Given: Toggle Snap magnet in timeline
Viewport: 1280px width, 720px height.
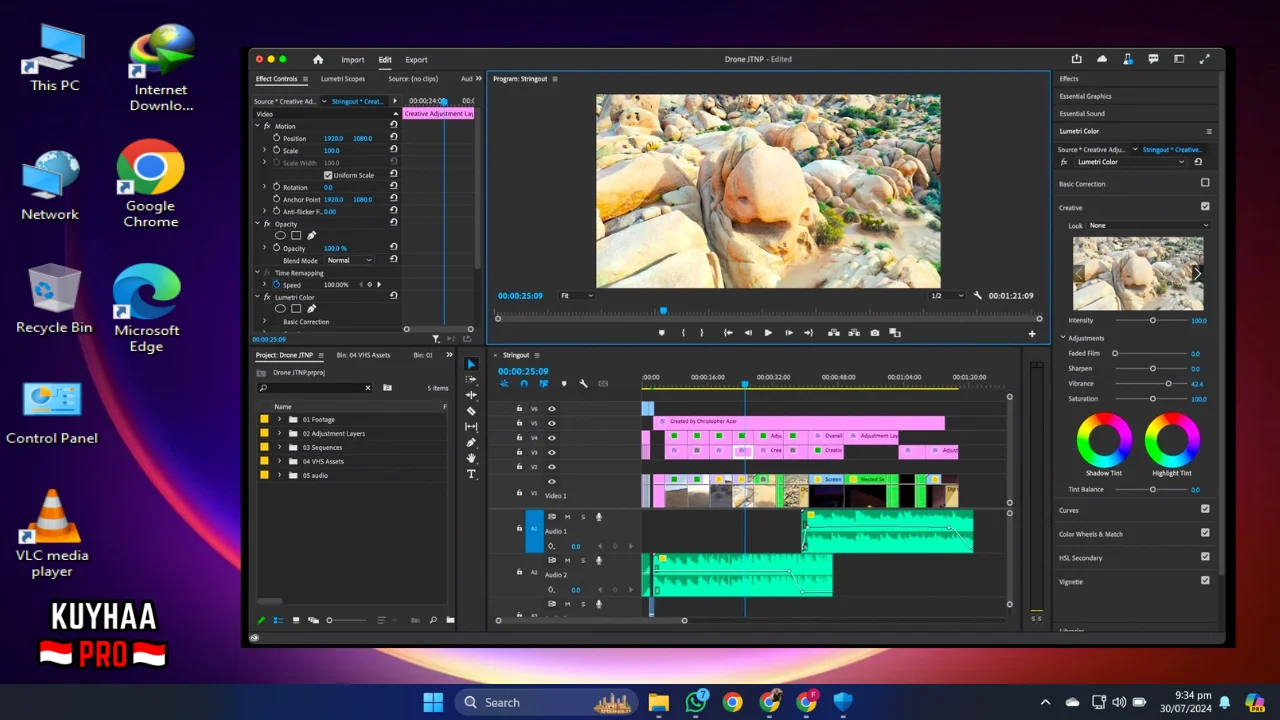Looking at the screenshot, I should click(524, 383).
